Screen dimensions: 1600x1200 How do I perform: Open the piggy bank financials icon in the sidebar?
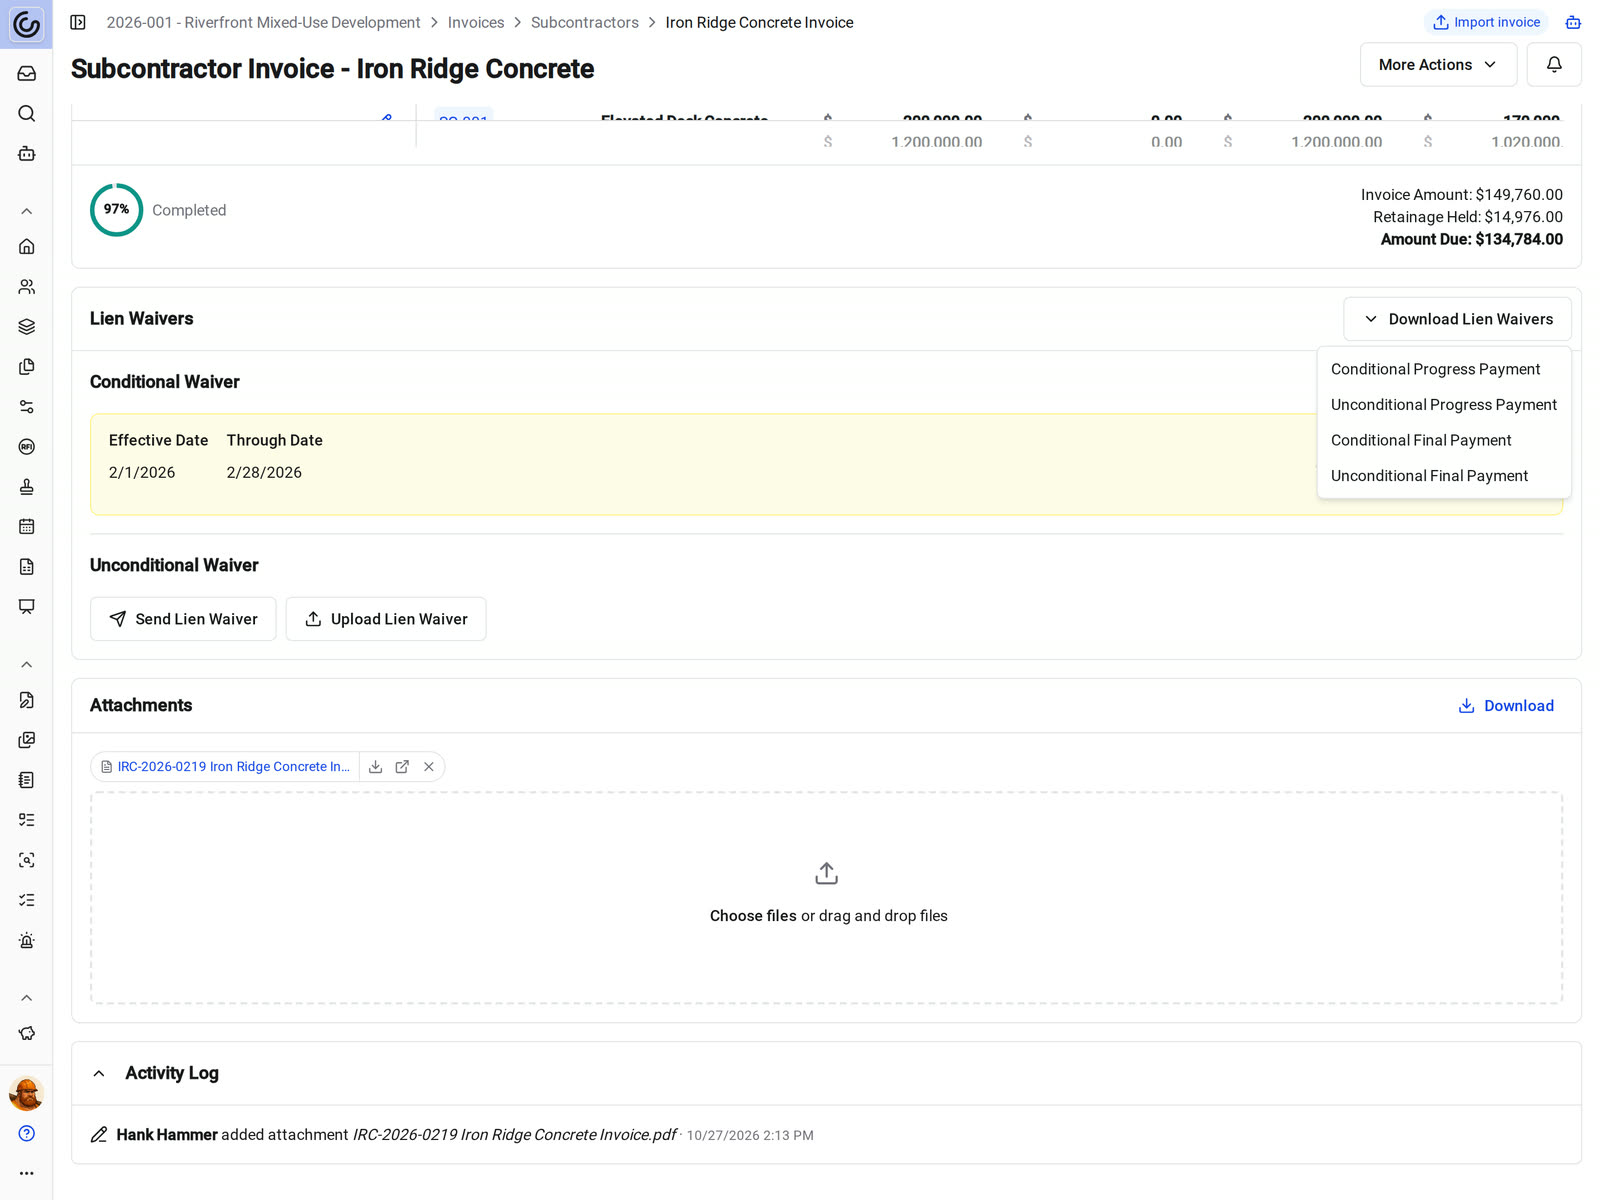click(x=27, y=1033)
